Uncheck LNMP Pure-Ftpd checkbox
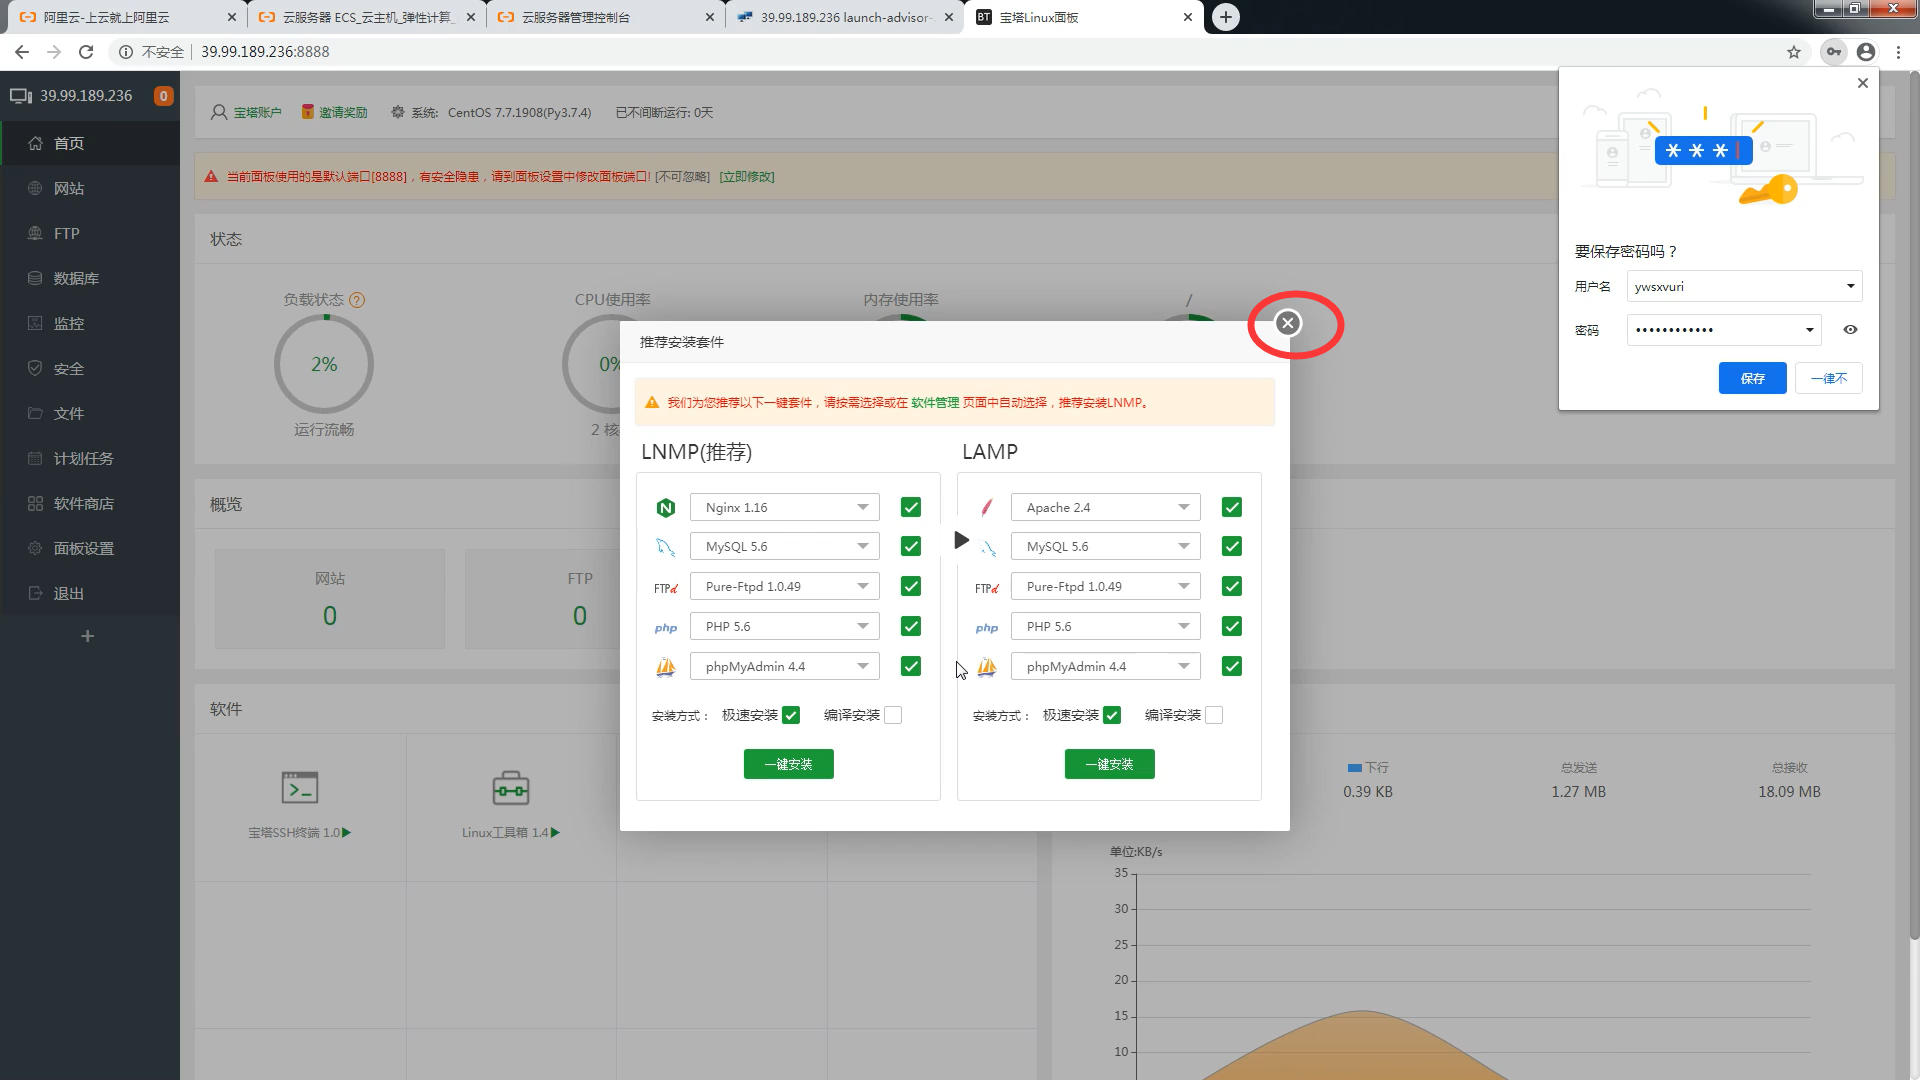Screen dimensions: 1920x1080 [x=911, y=587]
